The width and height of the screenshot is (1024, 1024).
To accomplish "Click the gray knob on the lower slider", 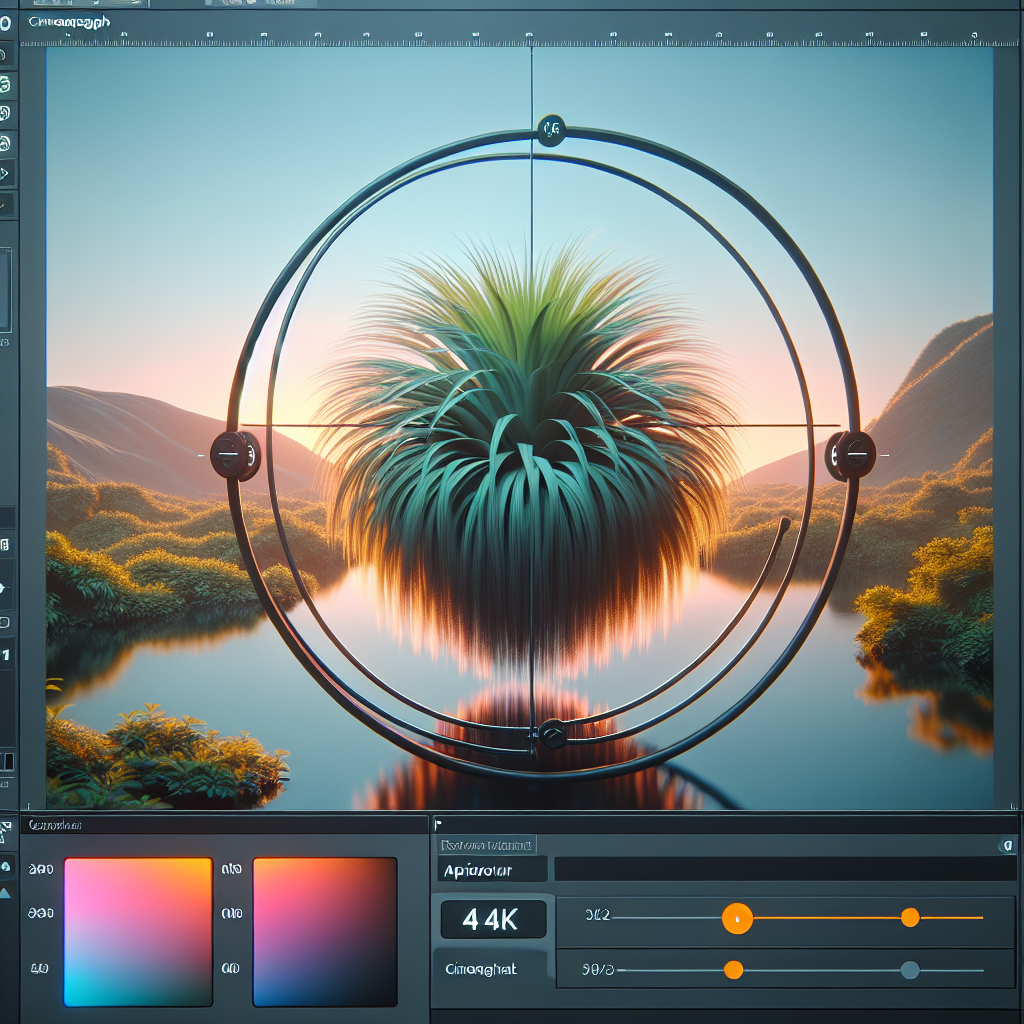I will tap(910, 970).
